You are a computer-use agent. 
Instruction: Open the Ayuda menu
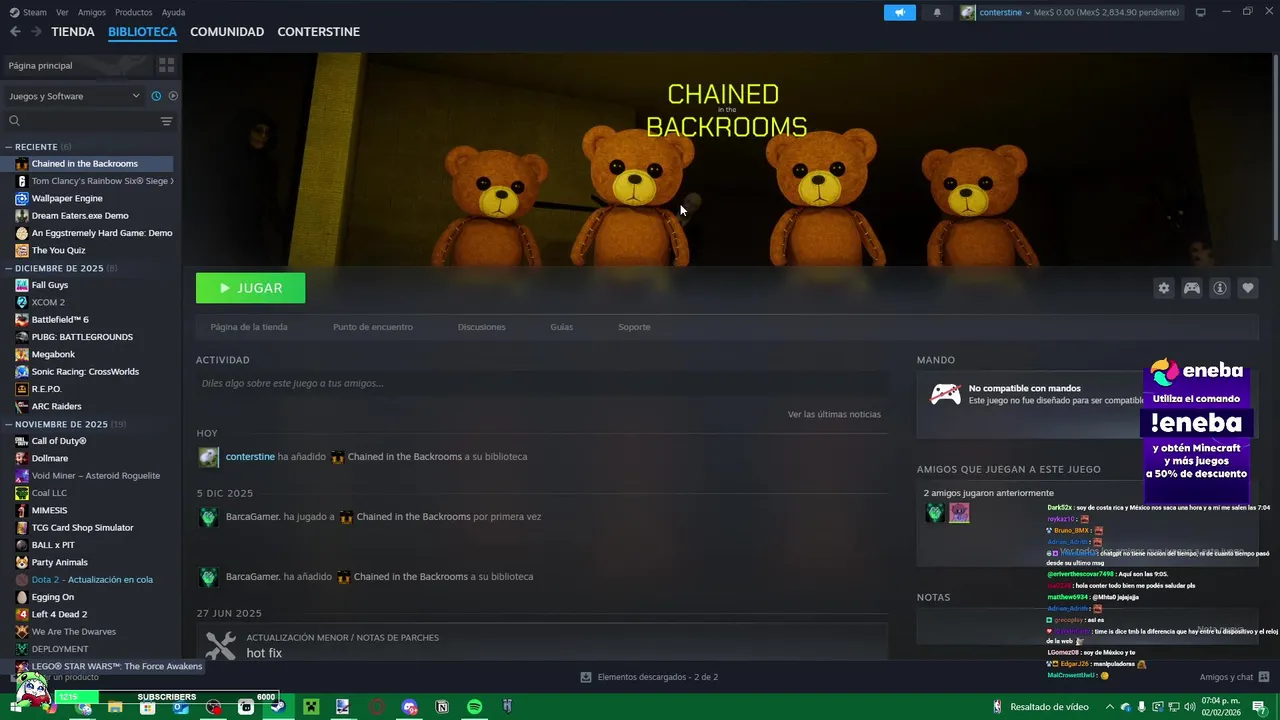(x=173, y=12)
